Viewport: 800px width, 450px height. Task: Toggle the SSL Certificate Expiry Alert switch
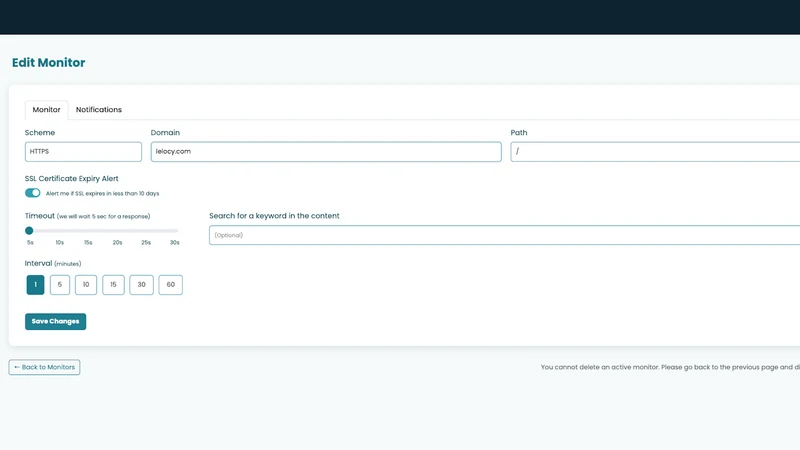[x=33, y=193]
